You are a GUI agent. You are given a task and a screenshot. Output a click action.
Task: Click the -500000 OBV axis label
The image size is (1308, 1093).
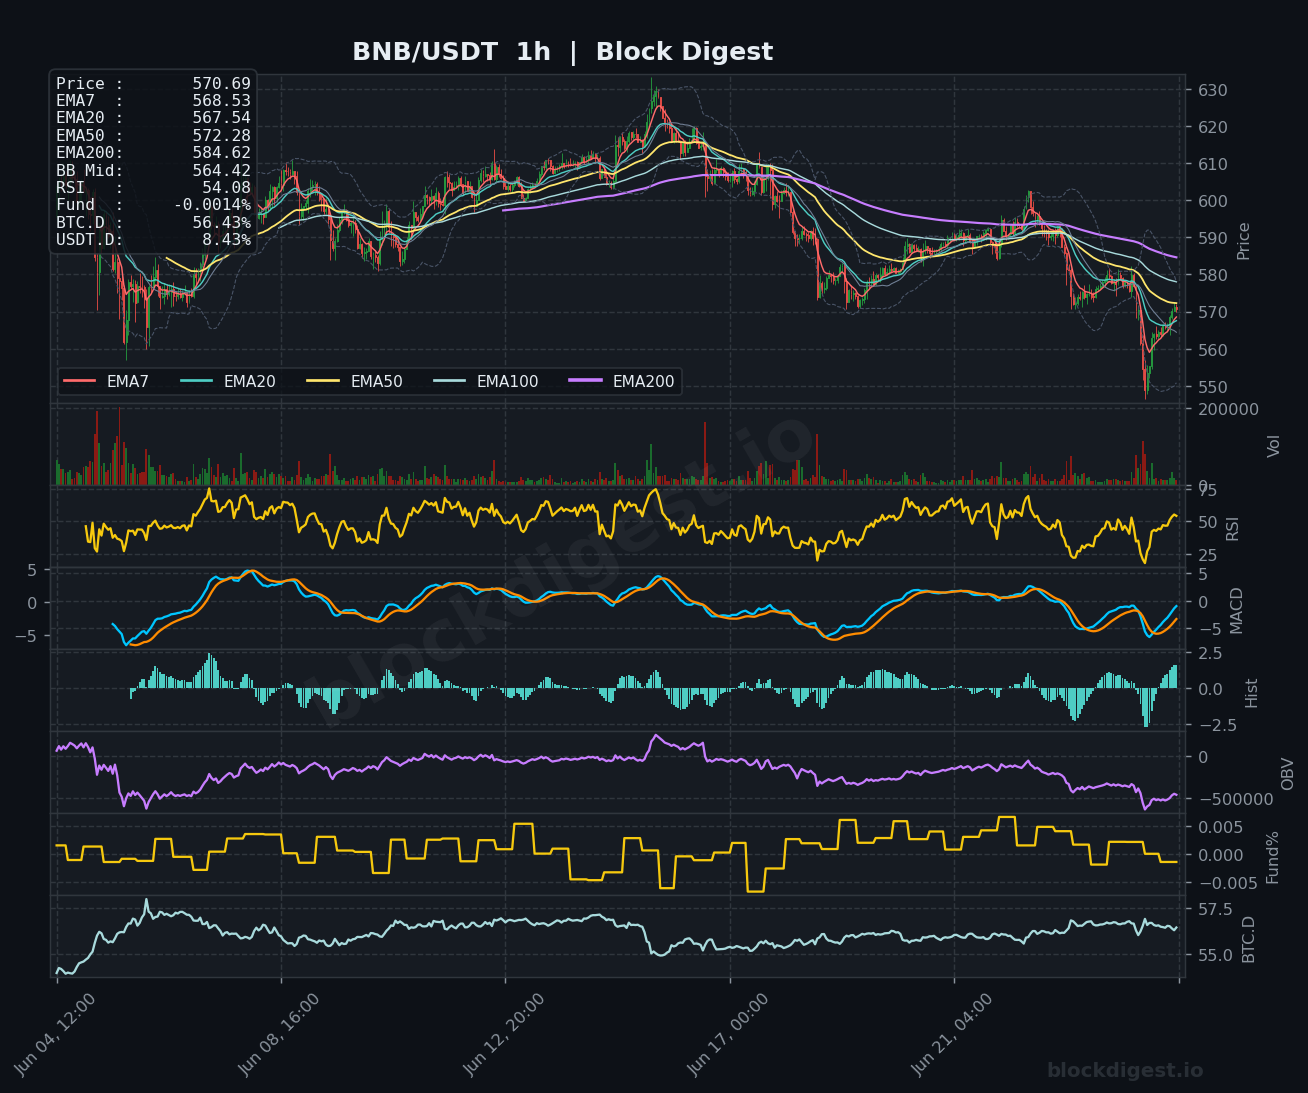(x=1236, y=799)
